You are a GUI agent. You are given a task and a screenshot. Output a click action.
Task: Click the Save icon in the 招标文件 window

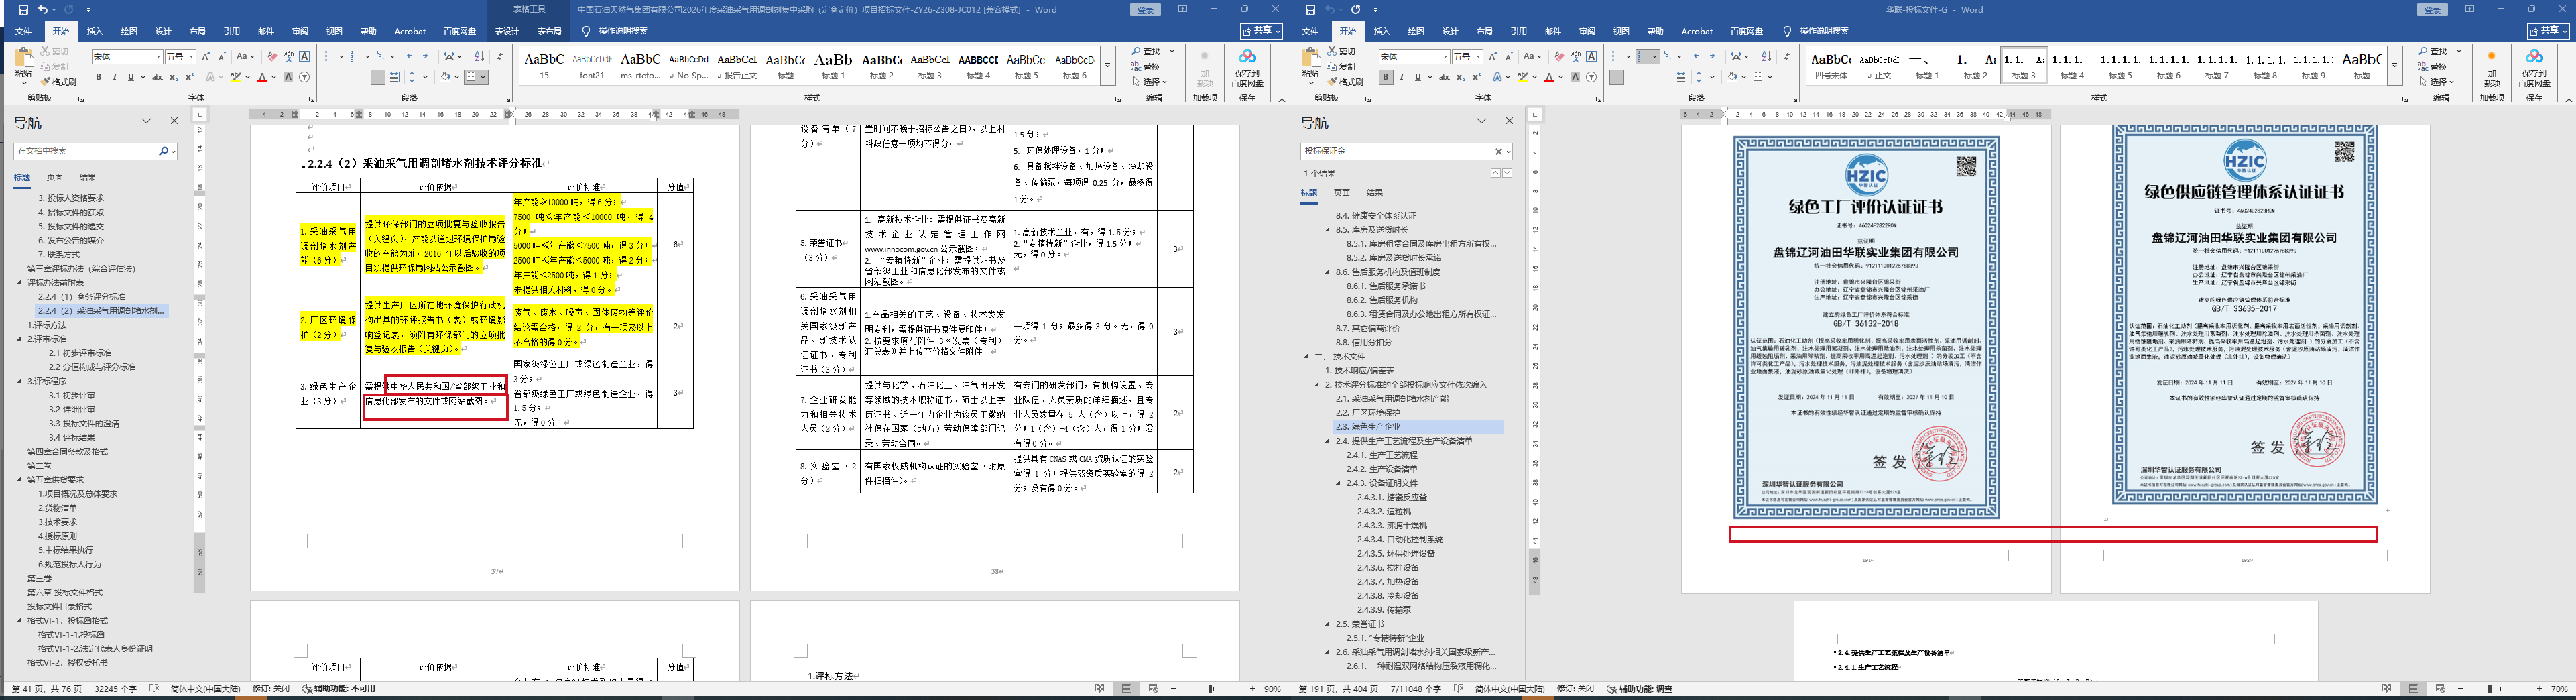tap(23, 10)
